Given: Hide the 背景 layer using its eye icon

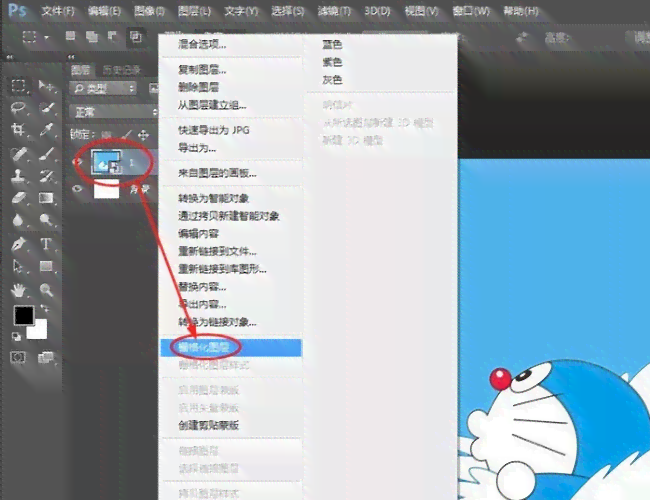Looking at the screenshot, I should 77,189.
